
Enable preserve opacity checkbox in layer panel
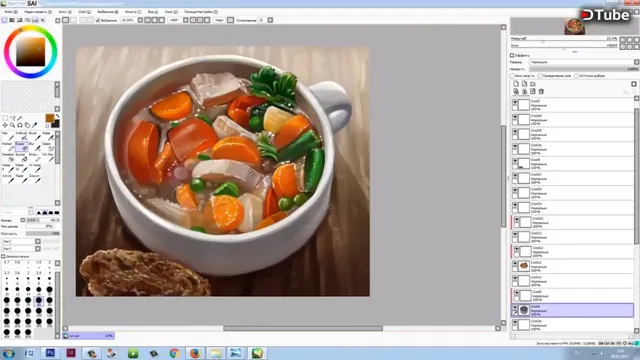pyautogui.click(x=512, y=76)
